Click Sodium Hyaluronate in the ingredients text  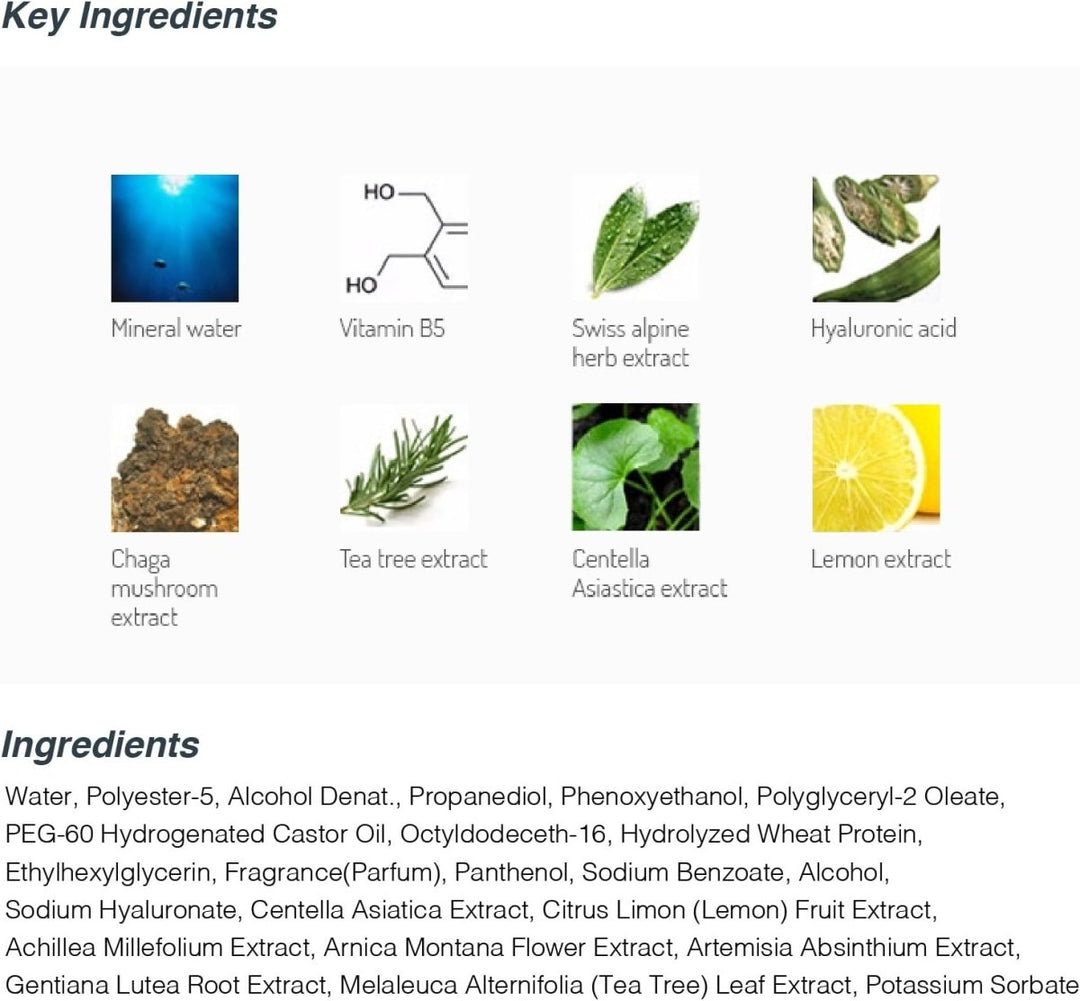click(121, 910)
